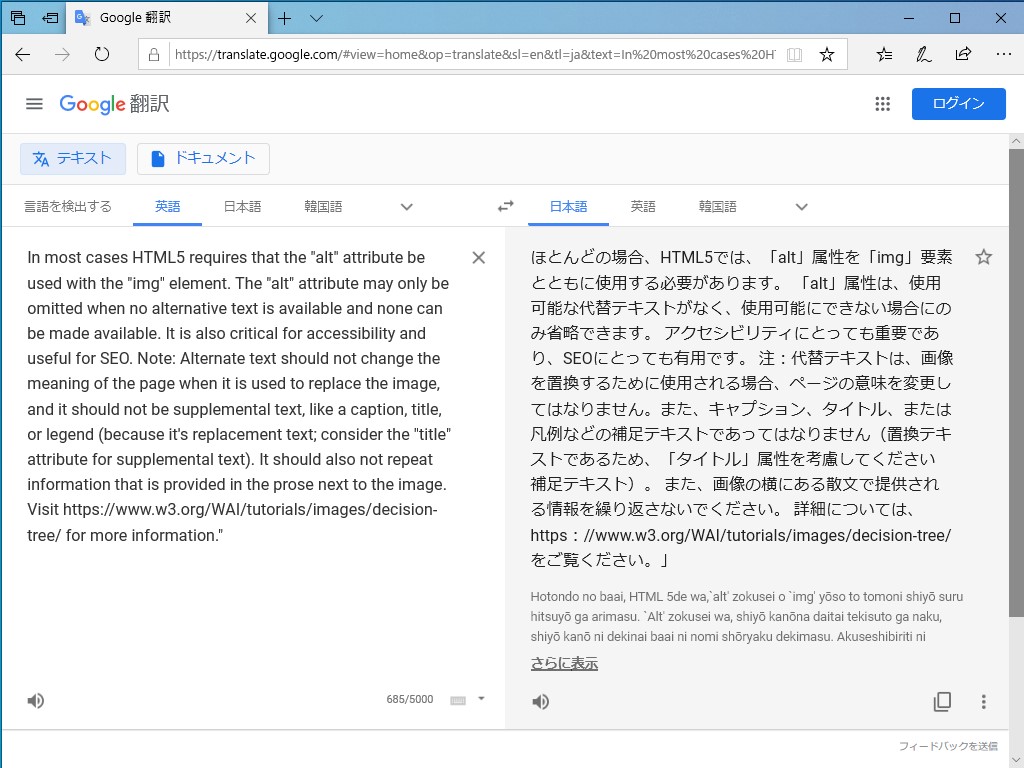1024x768 pixels.
Task: Click the ログイン button
Action: tap(958, 103)
